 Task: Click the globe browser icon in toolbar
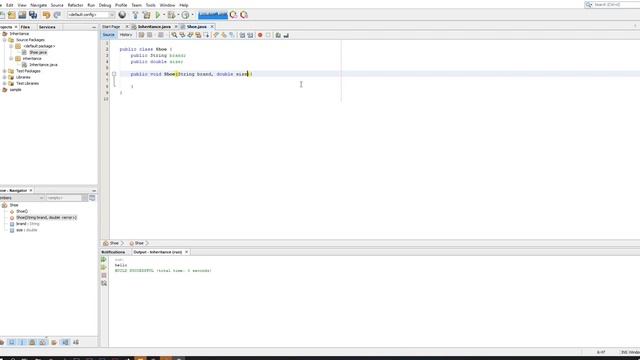tap(122, 15)
